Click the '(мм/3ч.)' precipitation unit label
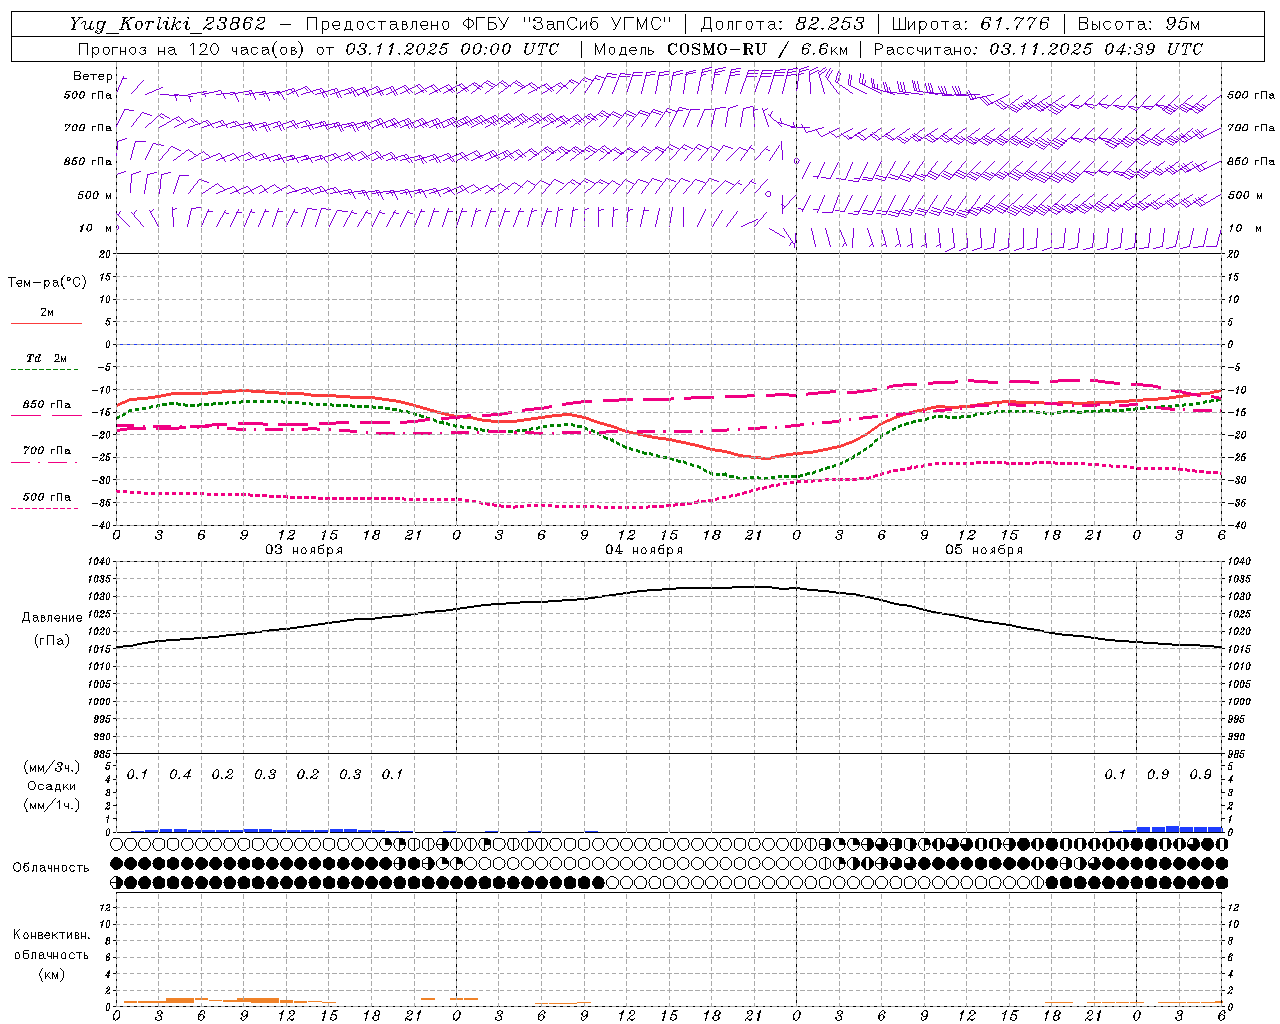The image size is (1280, 1024). tap(52, 768)
